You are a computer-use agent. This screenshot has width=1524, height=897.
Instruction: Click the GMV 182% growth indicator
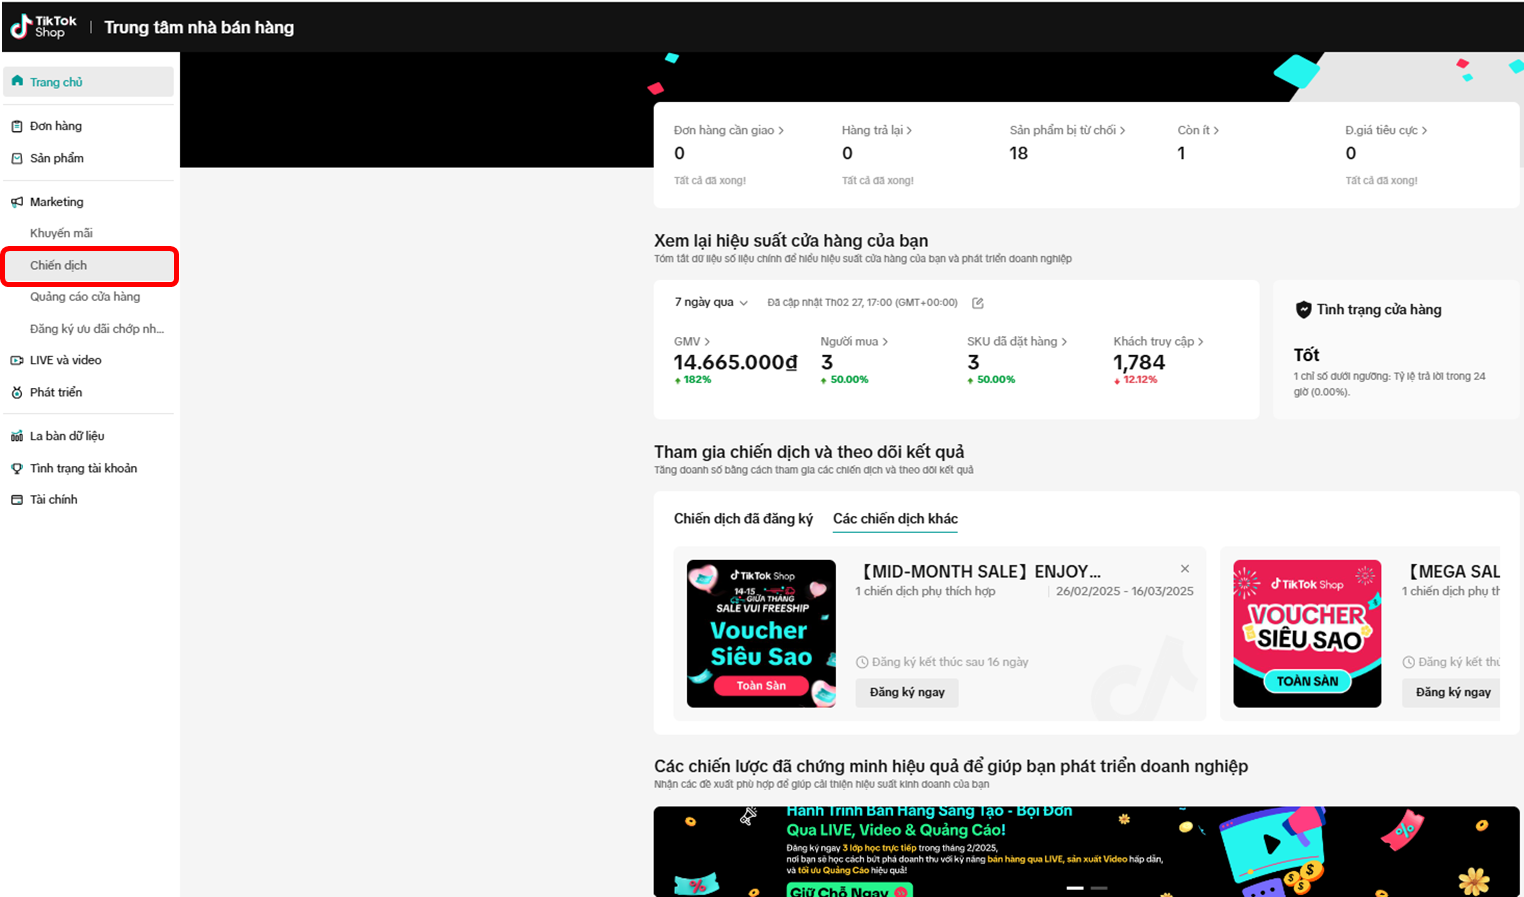[x=693, y=380]
